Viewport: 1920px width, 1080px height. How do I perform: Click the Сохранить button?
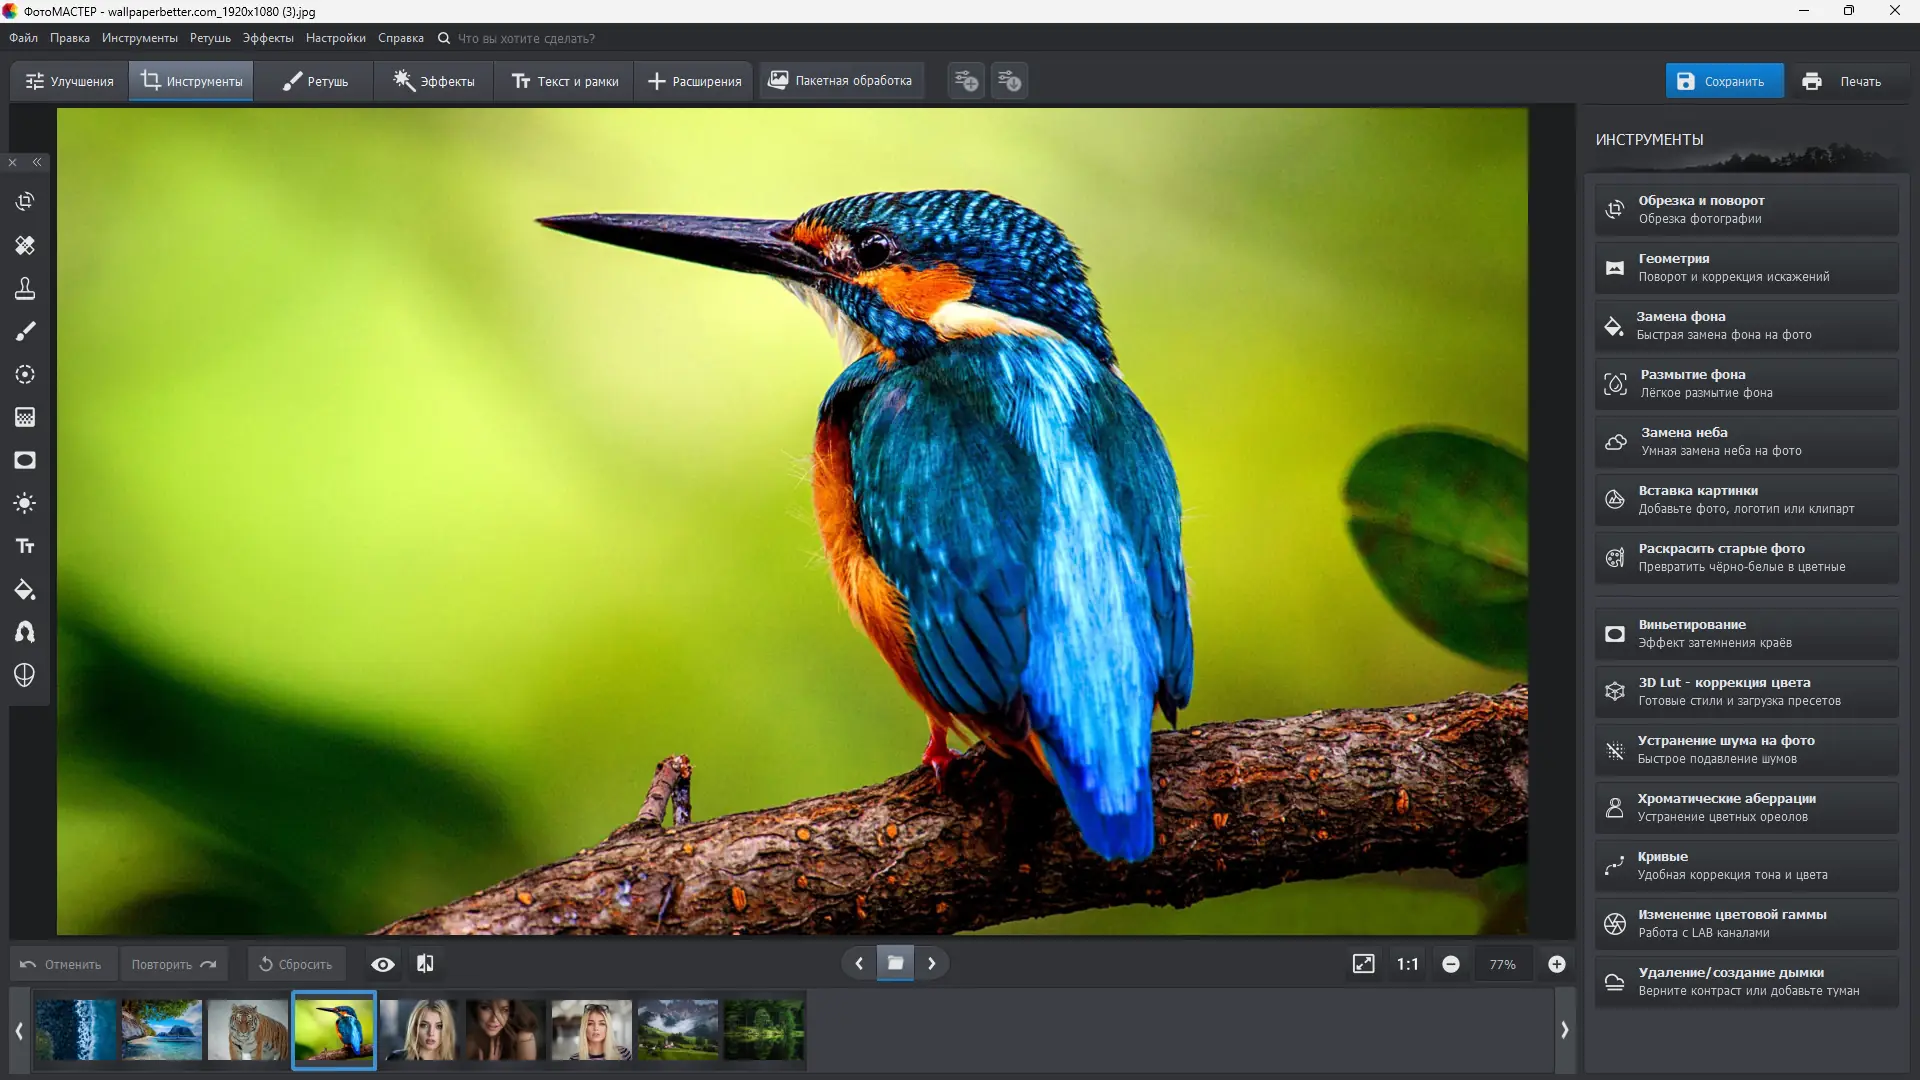[x=1723, y=81]
